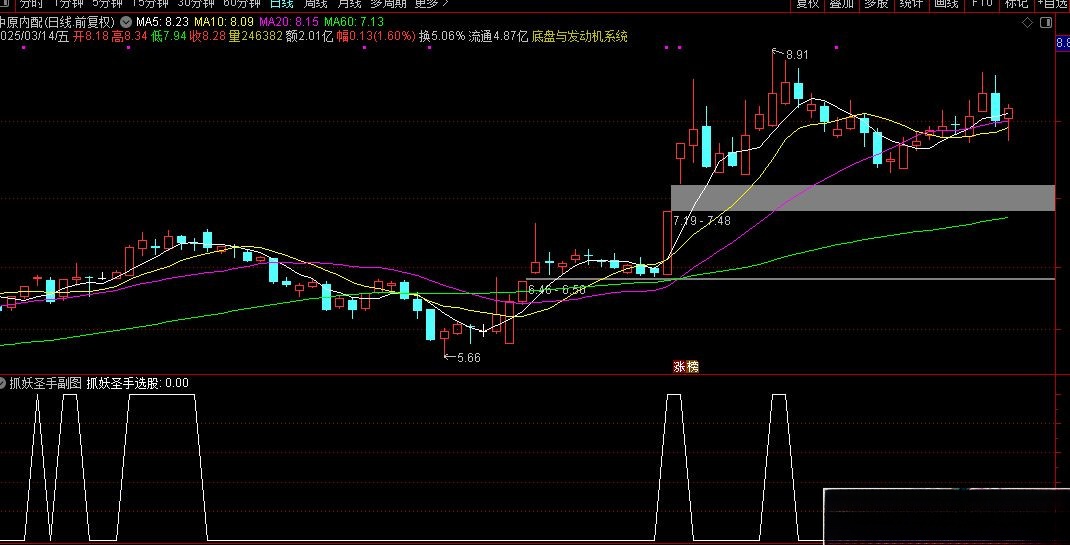Open the dropdown arrow beside 中原内配 title
1070x545 pixels.
(x=124, y=21)
